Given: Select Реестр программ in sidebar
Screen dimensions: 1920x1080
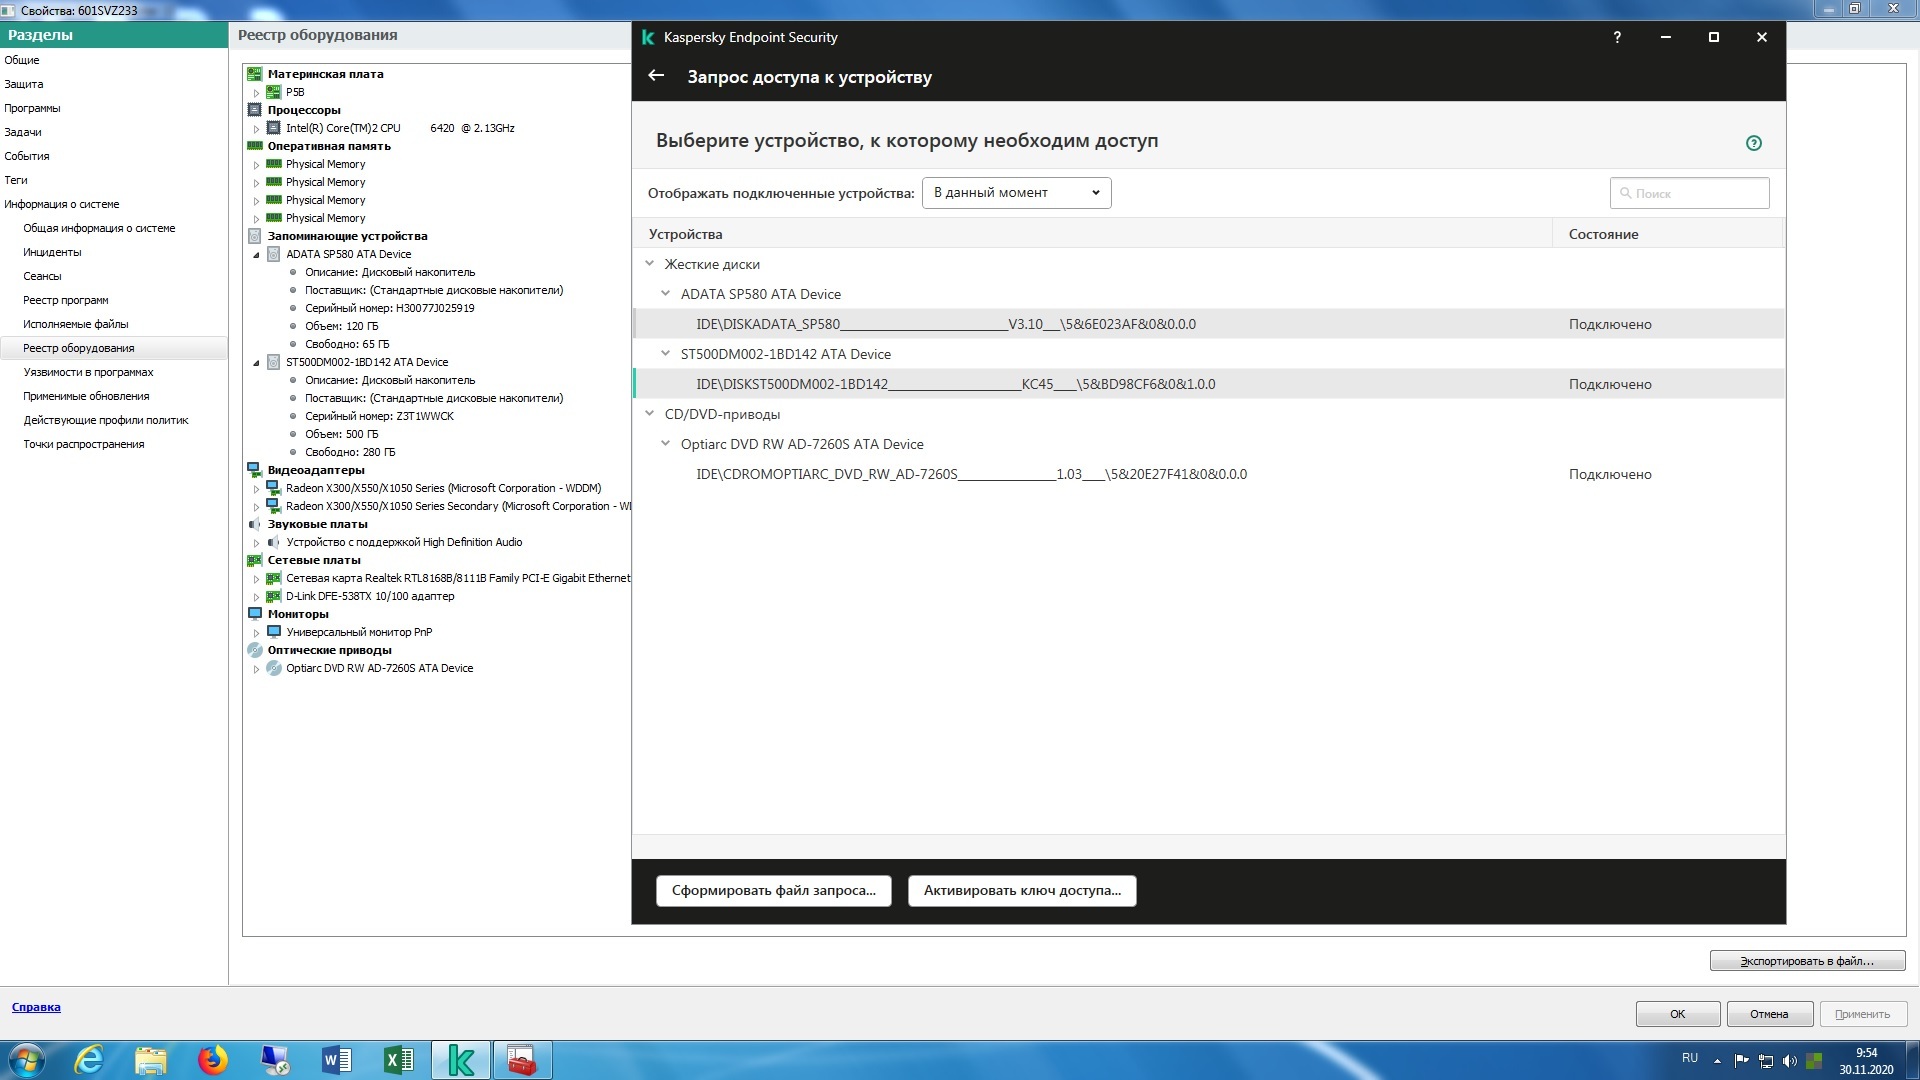Looking at the screenshot, I should point(66,300).
